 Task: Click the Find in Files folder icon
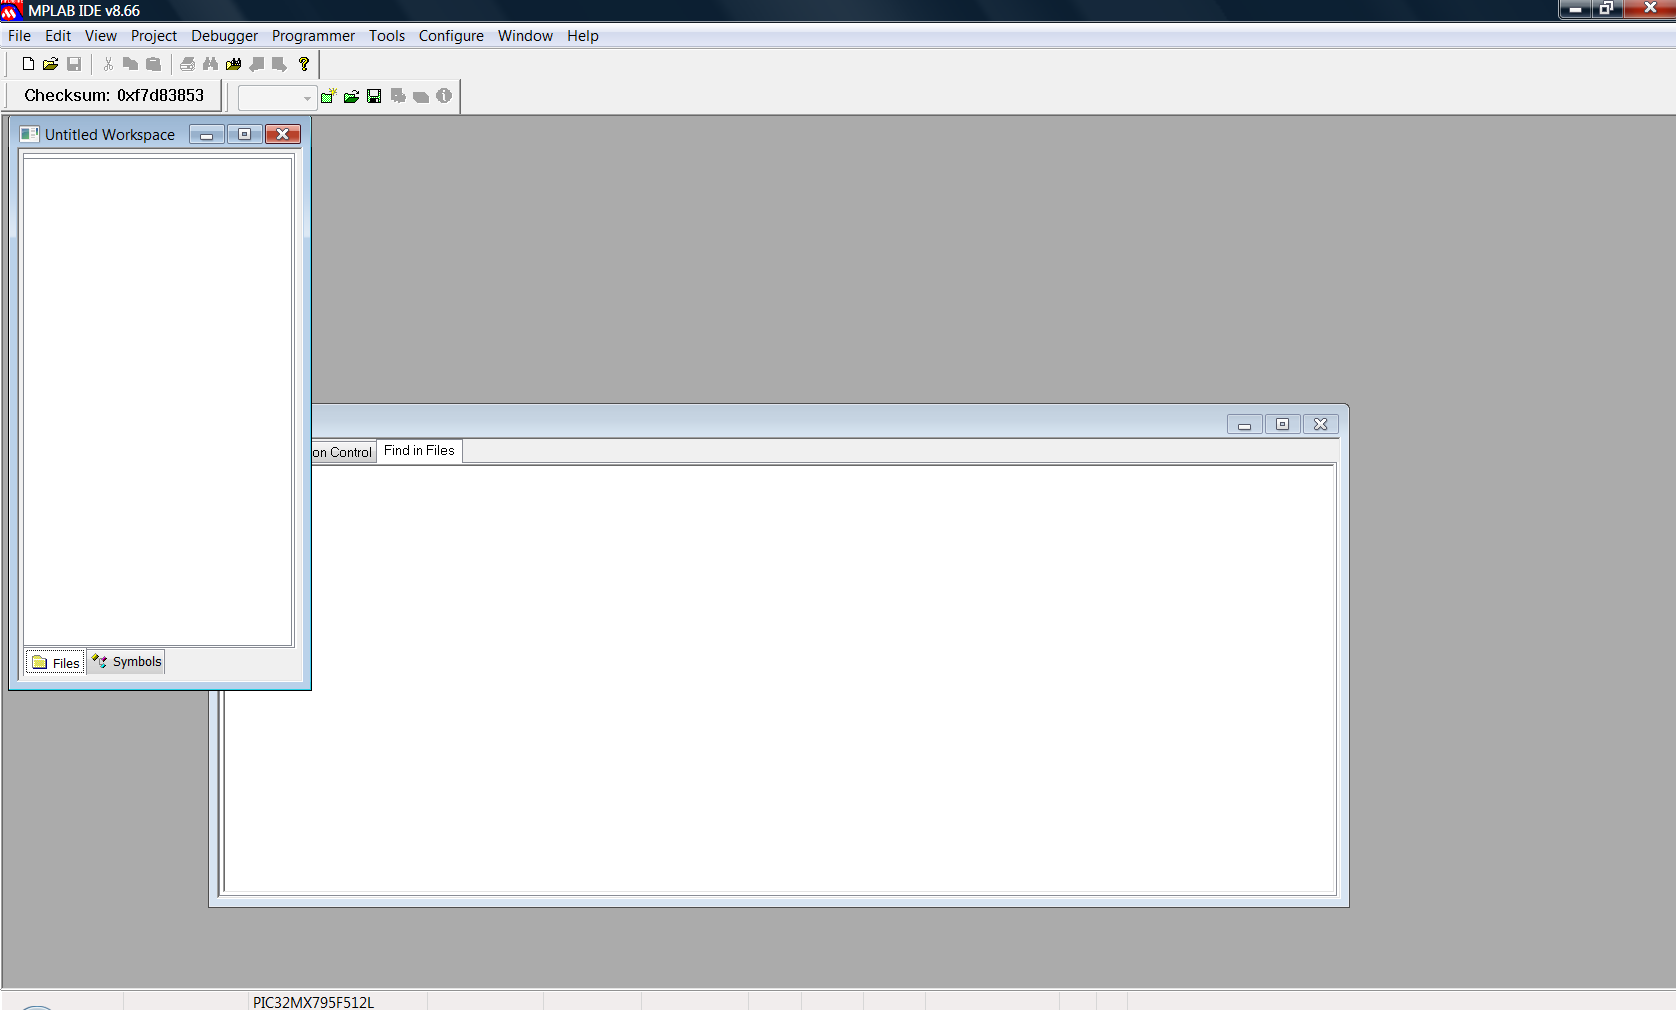pyautogui.click(x=233, y=64)
